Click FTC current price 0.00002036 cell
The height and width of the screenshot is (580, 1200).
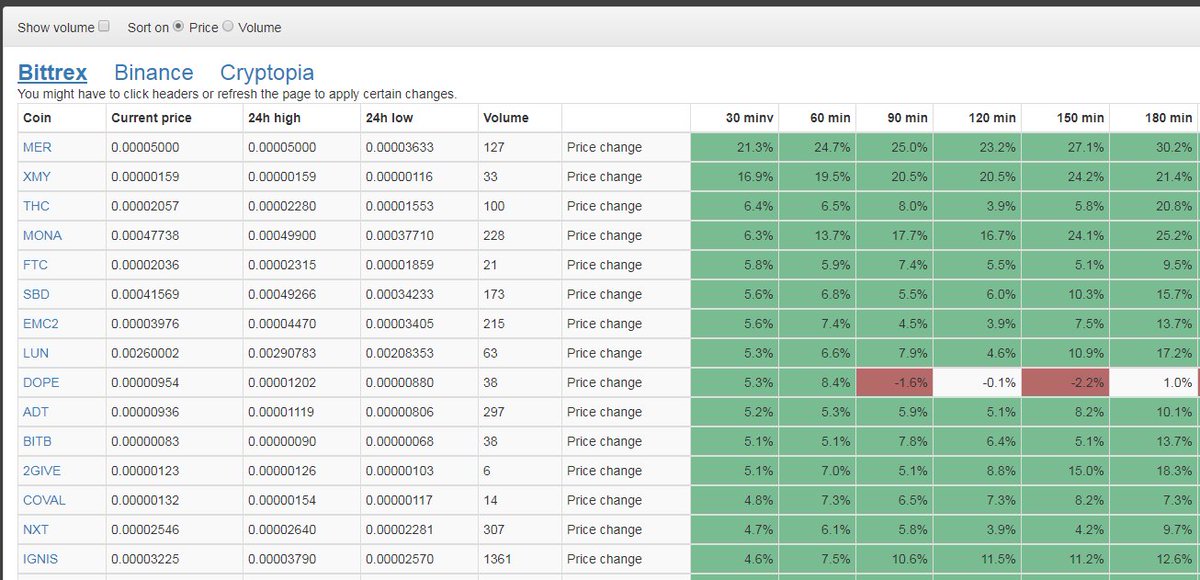[174, 265]
